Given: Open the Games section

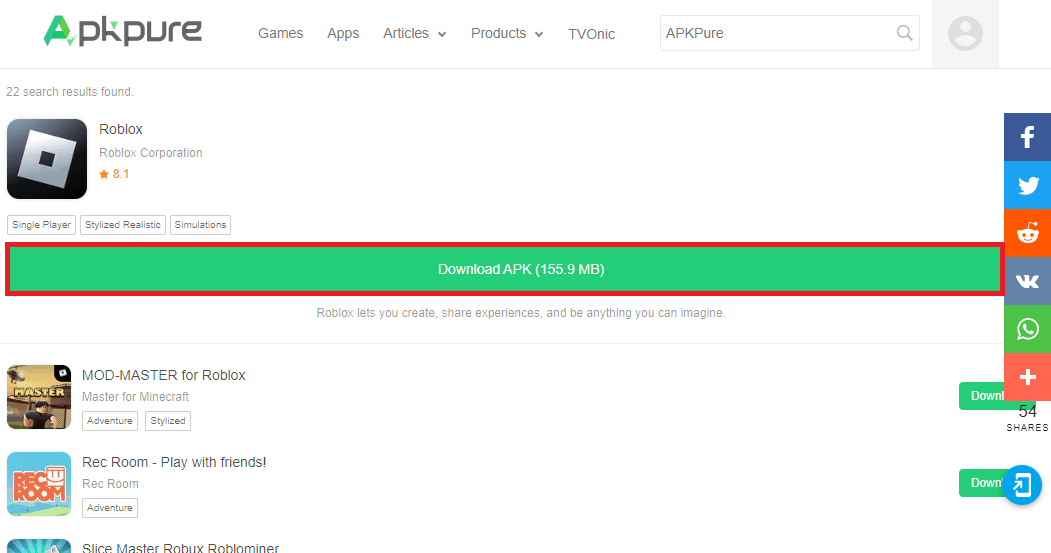Looking at the screenshot, I should tap(280, 34).
